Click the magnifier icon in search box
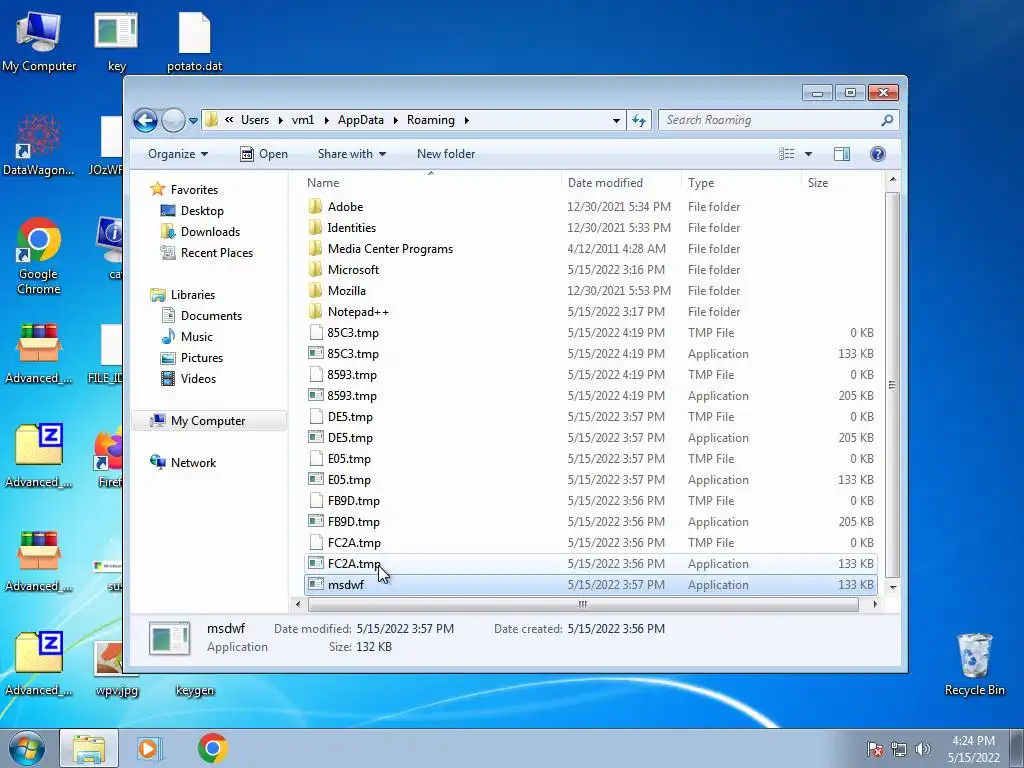 887,120
